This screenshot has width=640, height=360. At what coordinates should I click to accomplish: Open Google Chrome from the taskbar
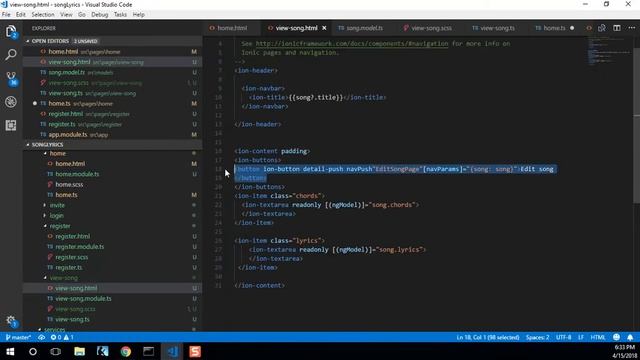pyautogui.click(x=126, y=351)
